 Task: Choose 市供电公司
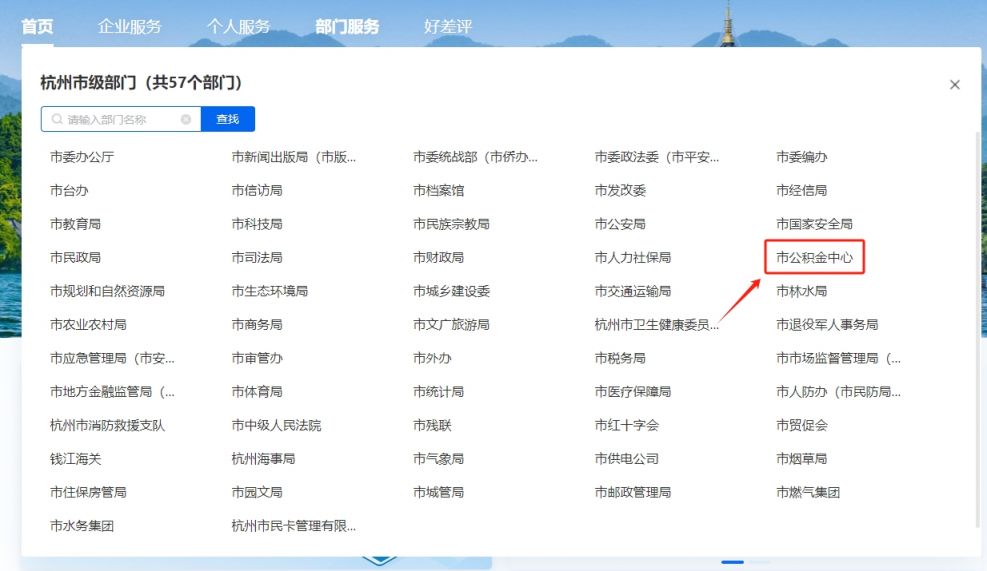(x=626, y=458)
